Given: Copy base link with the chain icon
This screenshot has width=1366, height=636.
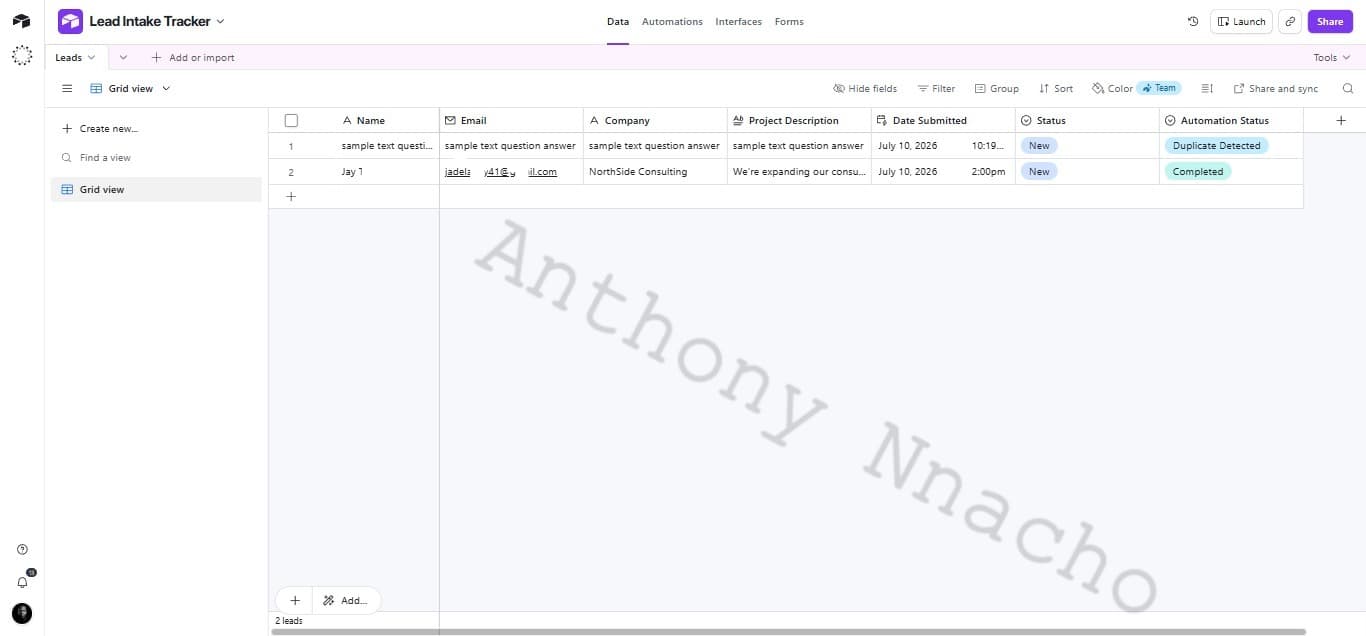Looking at the screenshot, I should coord(1290,21).
